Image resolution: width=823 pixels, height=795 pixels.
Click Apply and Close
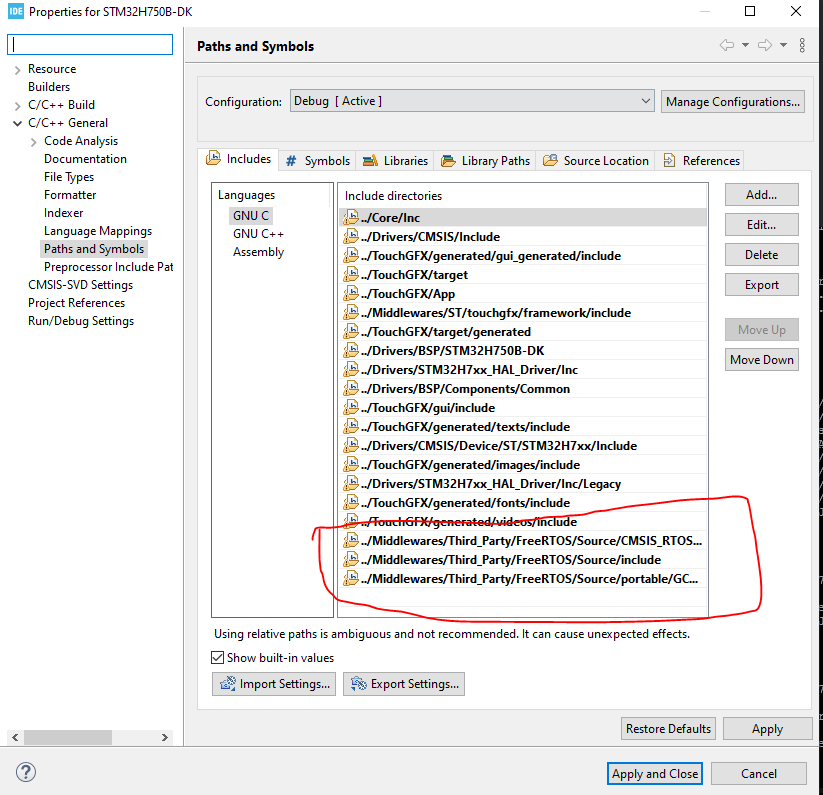coord(655,773)
